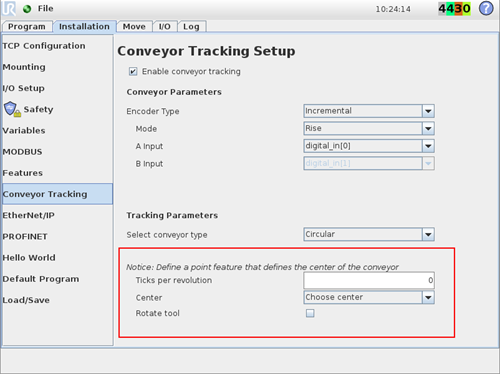Click the Safety shield lock icon
The width and height of the screenshot is (500, 374).
click(12, 109)
